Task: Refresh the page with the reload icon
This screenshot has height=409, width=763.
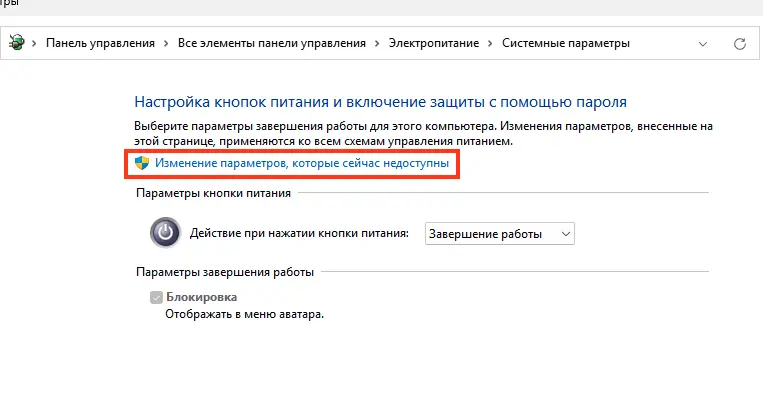Action: pyautogui.click(x=740, y=44)
